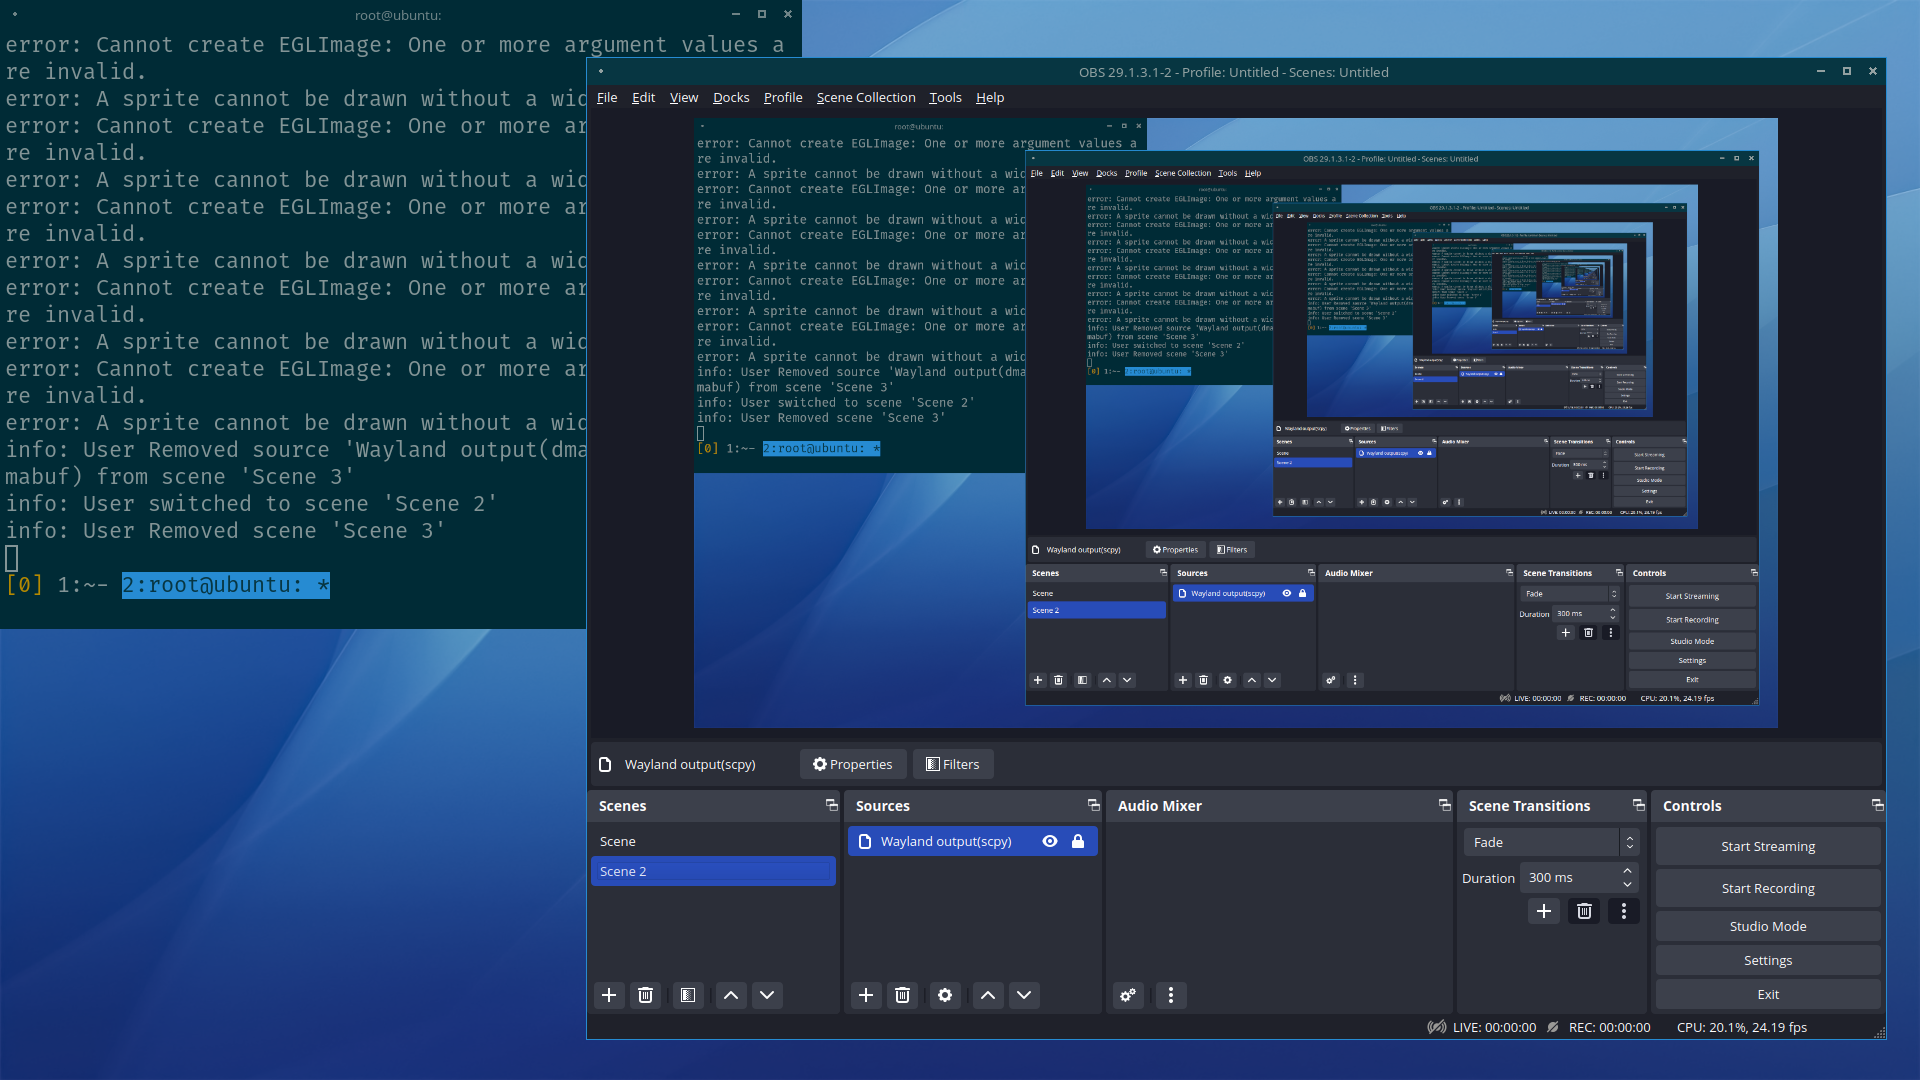Image resolution: width=1920 pixels, height=1080 pixels.
Task: Toggle visibility eye of Wayland output source
Action: tap(1050, 841)
